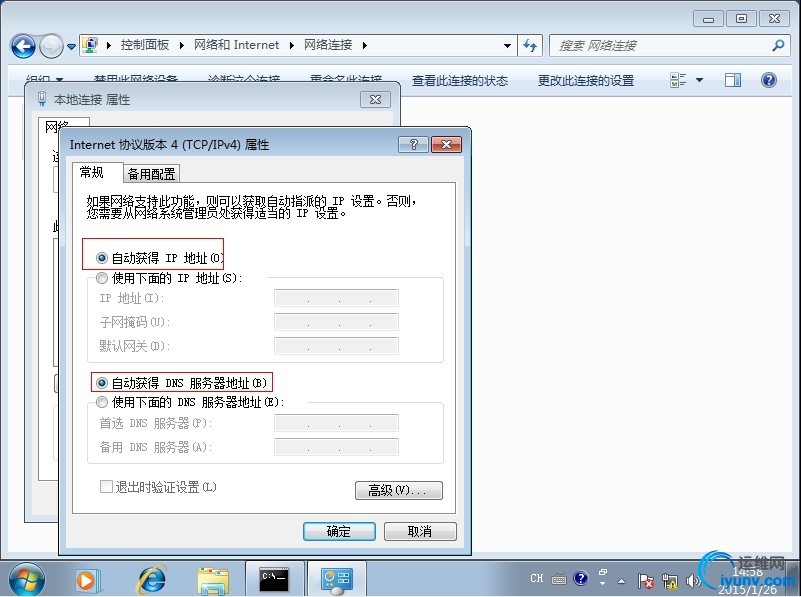
Task: Click 控制面板 breadcrumb in address bar
Action: [x=145, y=45]
